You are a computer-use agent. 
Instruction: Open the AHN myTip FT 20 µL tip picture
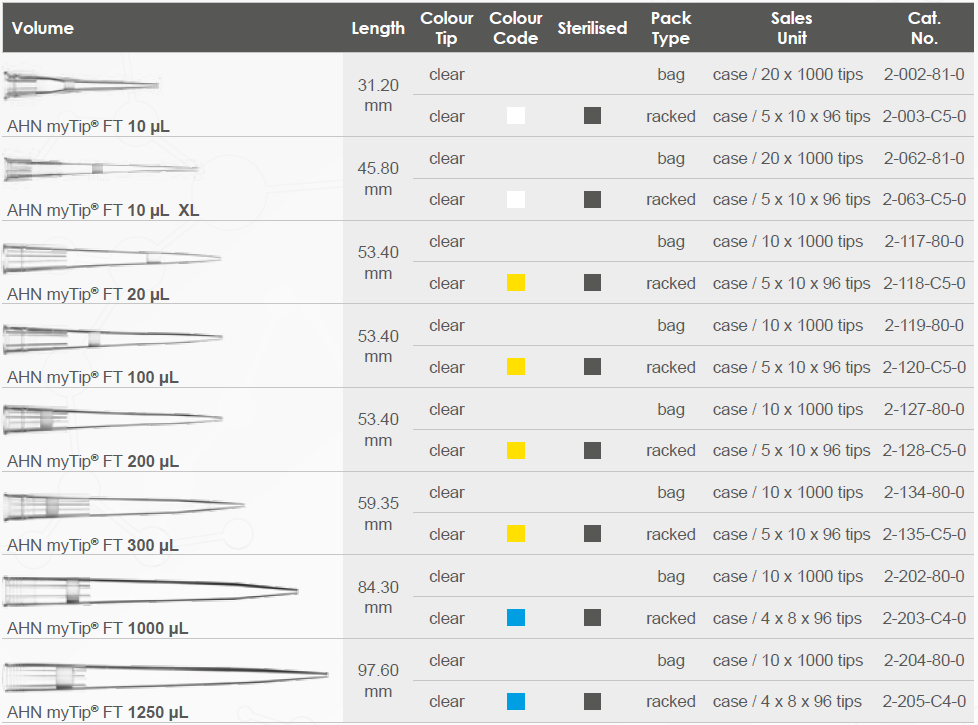coord(112,257)
